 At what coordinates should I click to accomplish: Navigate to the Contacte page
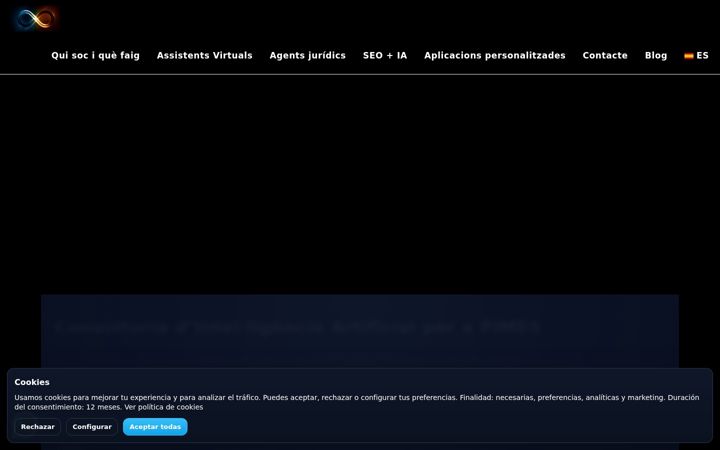[x=605, y=56]
